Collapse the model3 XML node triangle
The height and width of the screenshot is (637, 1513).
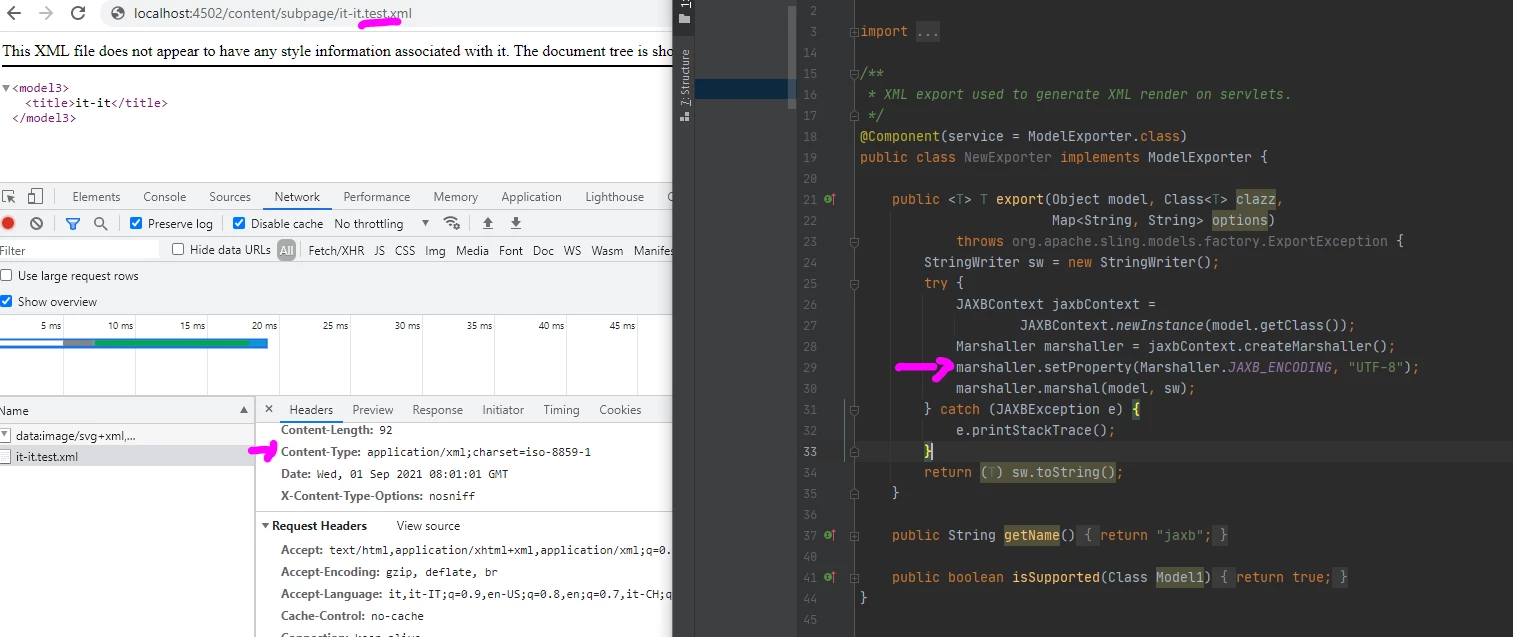point(6,89)
